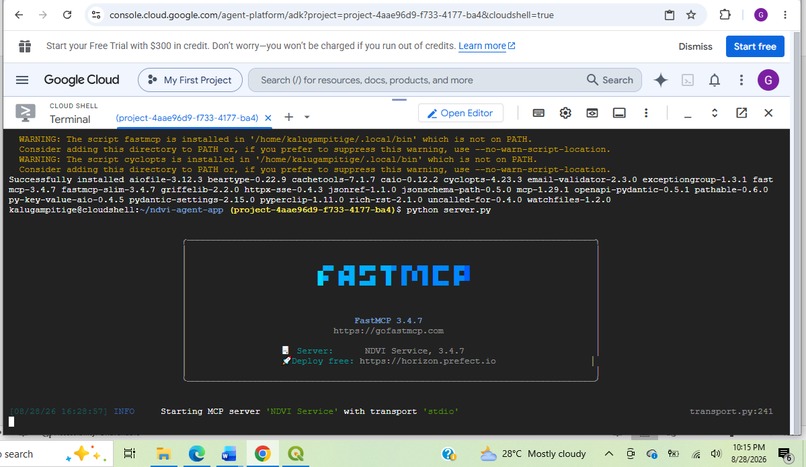Open Gemini AI assistant sparkle icon
This screenshot has width=806, height=467.
[661, 80]
